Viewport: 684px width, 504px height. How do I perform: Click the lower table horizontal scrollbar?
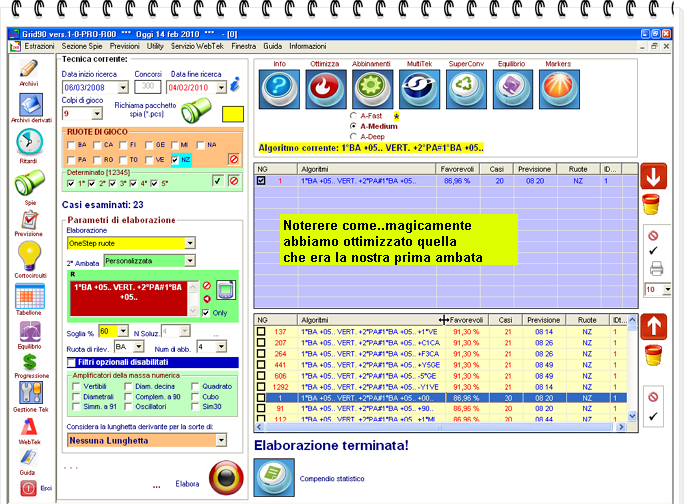440,427
